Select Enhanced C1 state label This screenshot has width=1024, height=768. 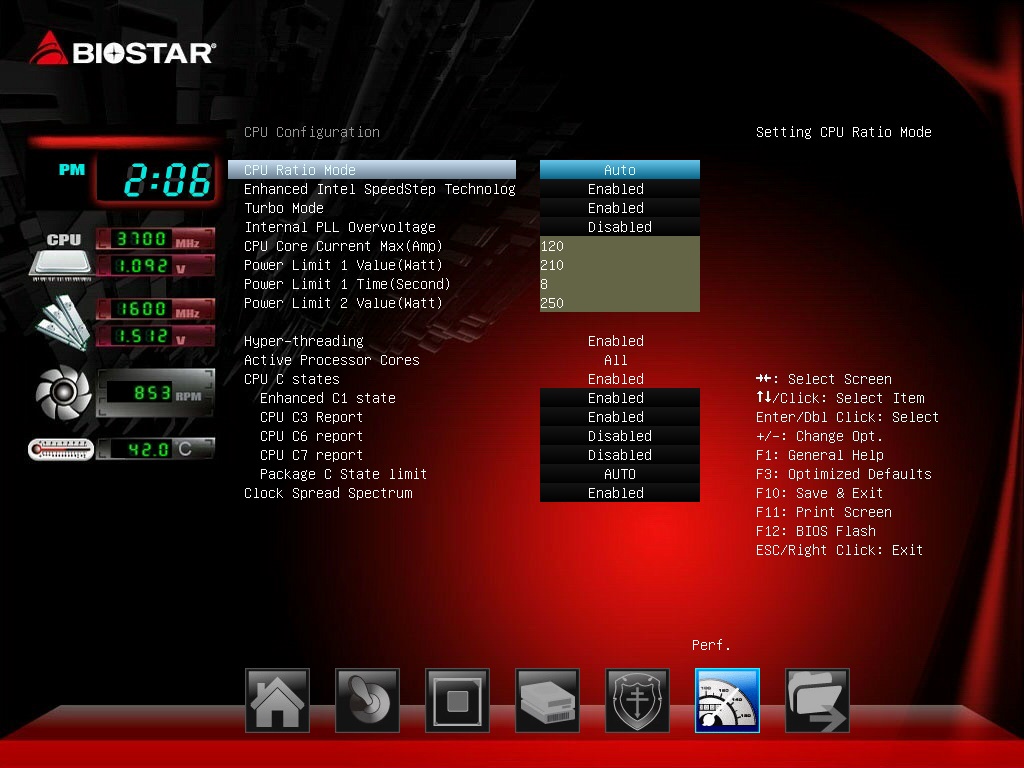pyautogui.click(x=328, y=398)
